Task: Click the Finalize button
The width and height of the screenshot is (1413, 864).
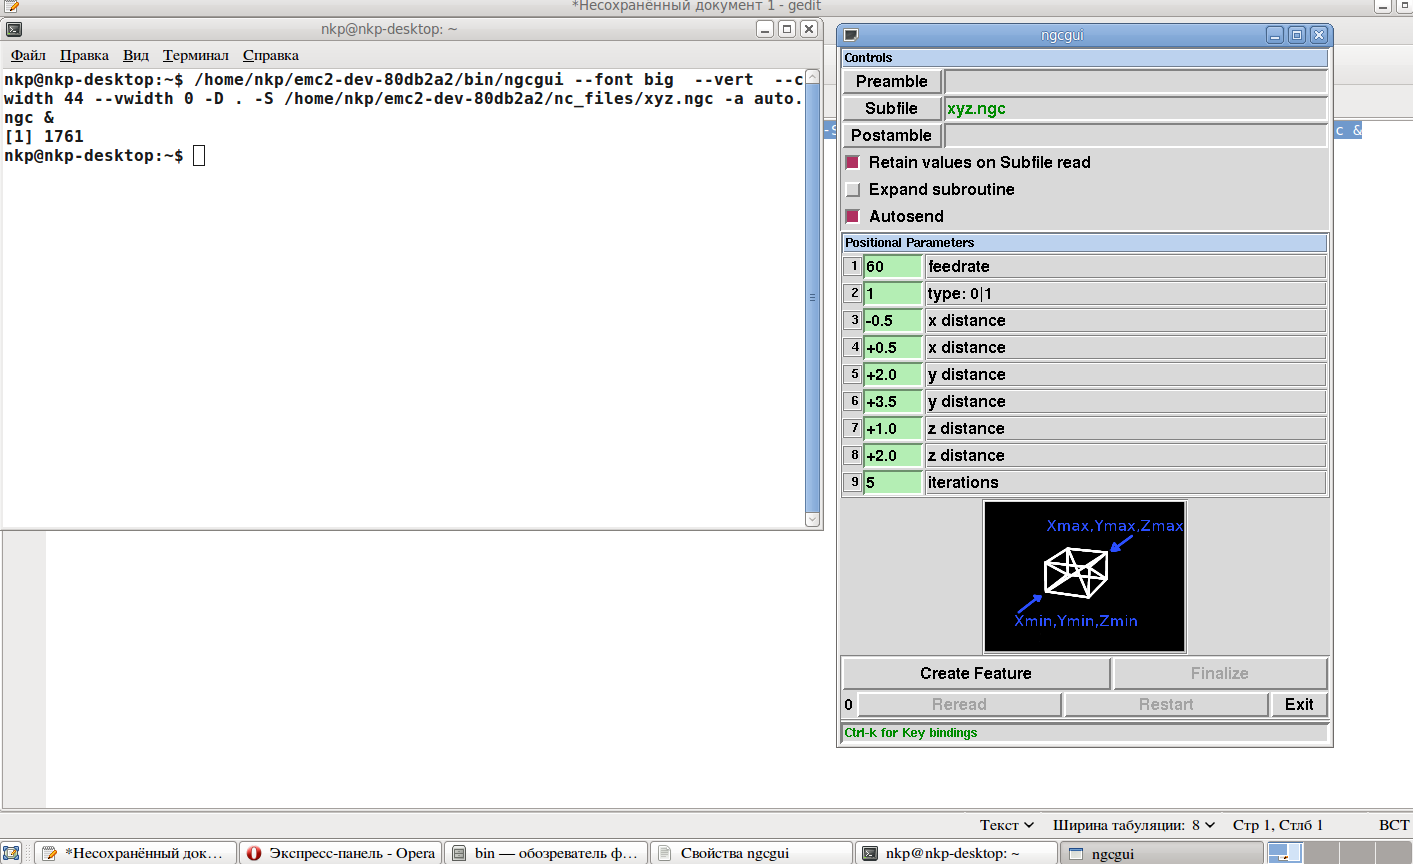Action: (x=1220, y=673)
